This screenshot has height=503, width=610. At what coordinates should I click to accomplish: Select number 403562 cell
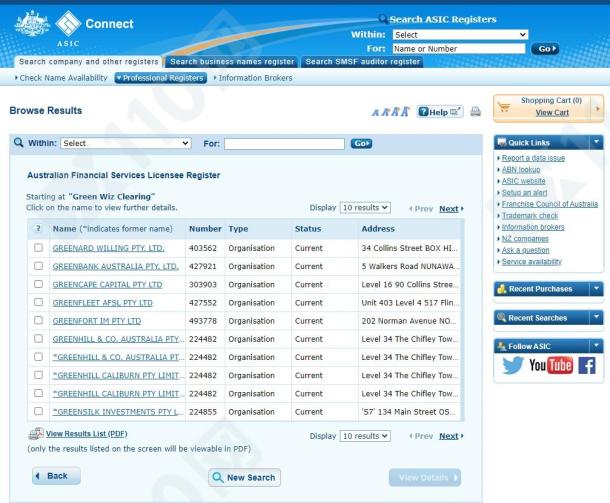[203, 248]
